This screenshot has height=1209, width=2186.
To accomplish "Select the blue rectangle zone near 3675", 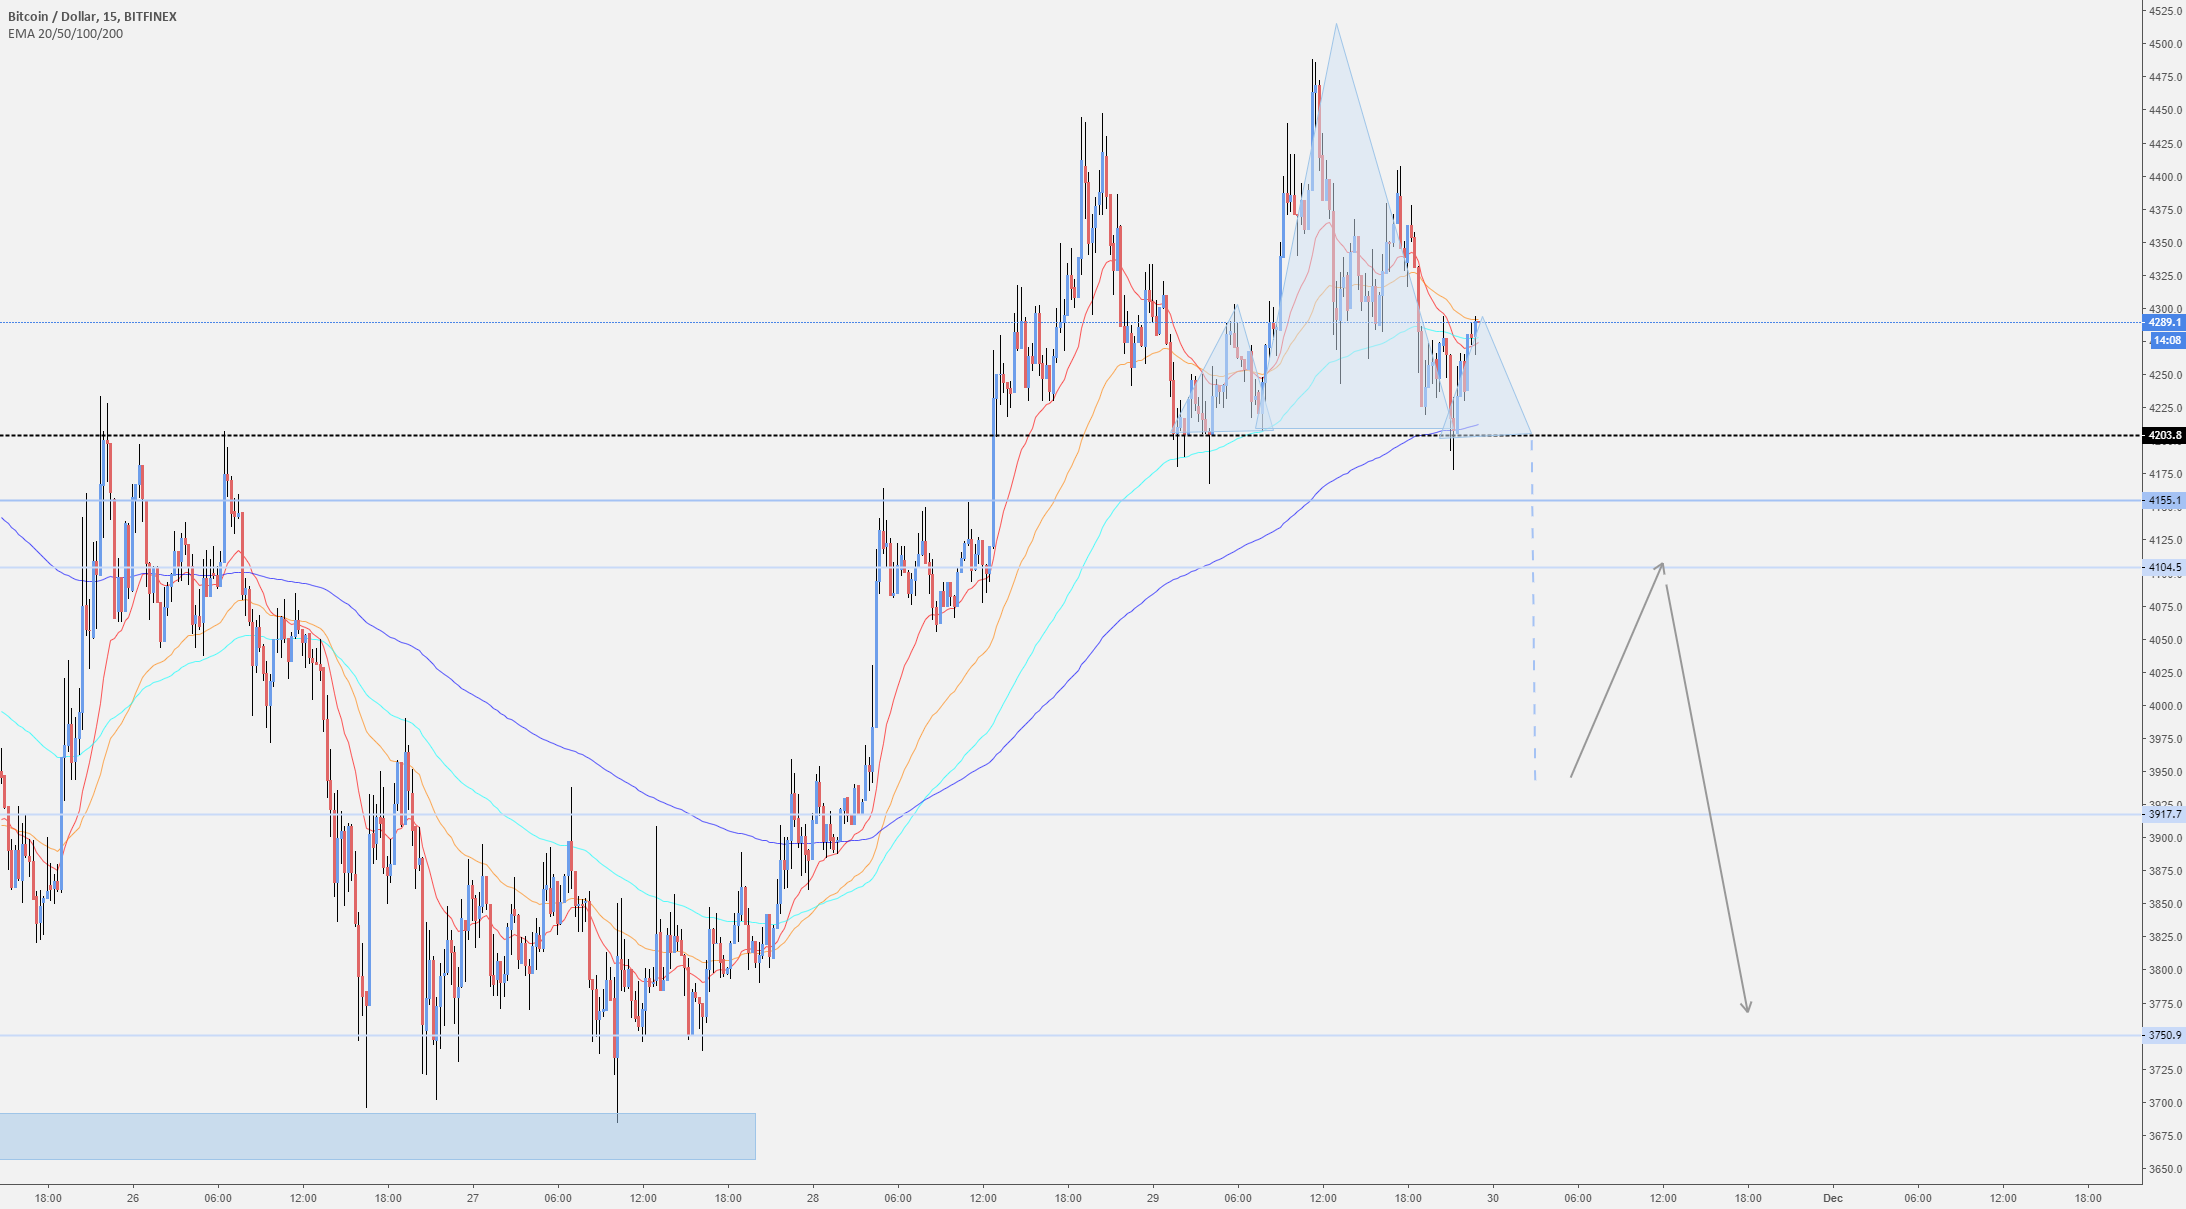I will click(375, 1134).
